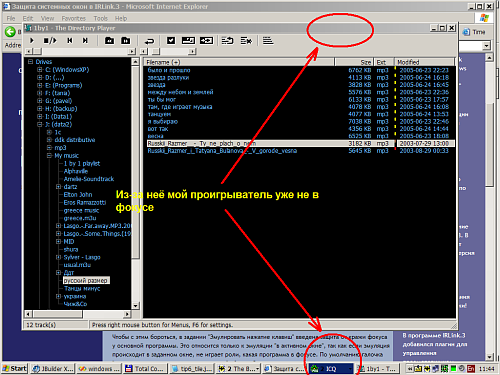Click tree panel scroll up arrow
This screenshot has height=375, width=500.
(x=135, y=62)
